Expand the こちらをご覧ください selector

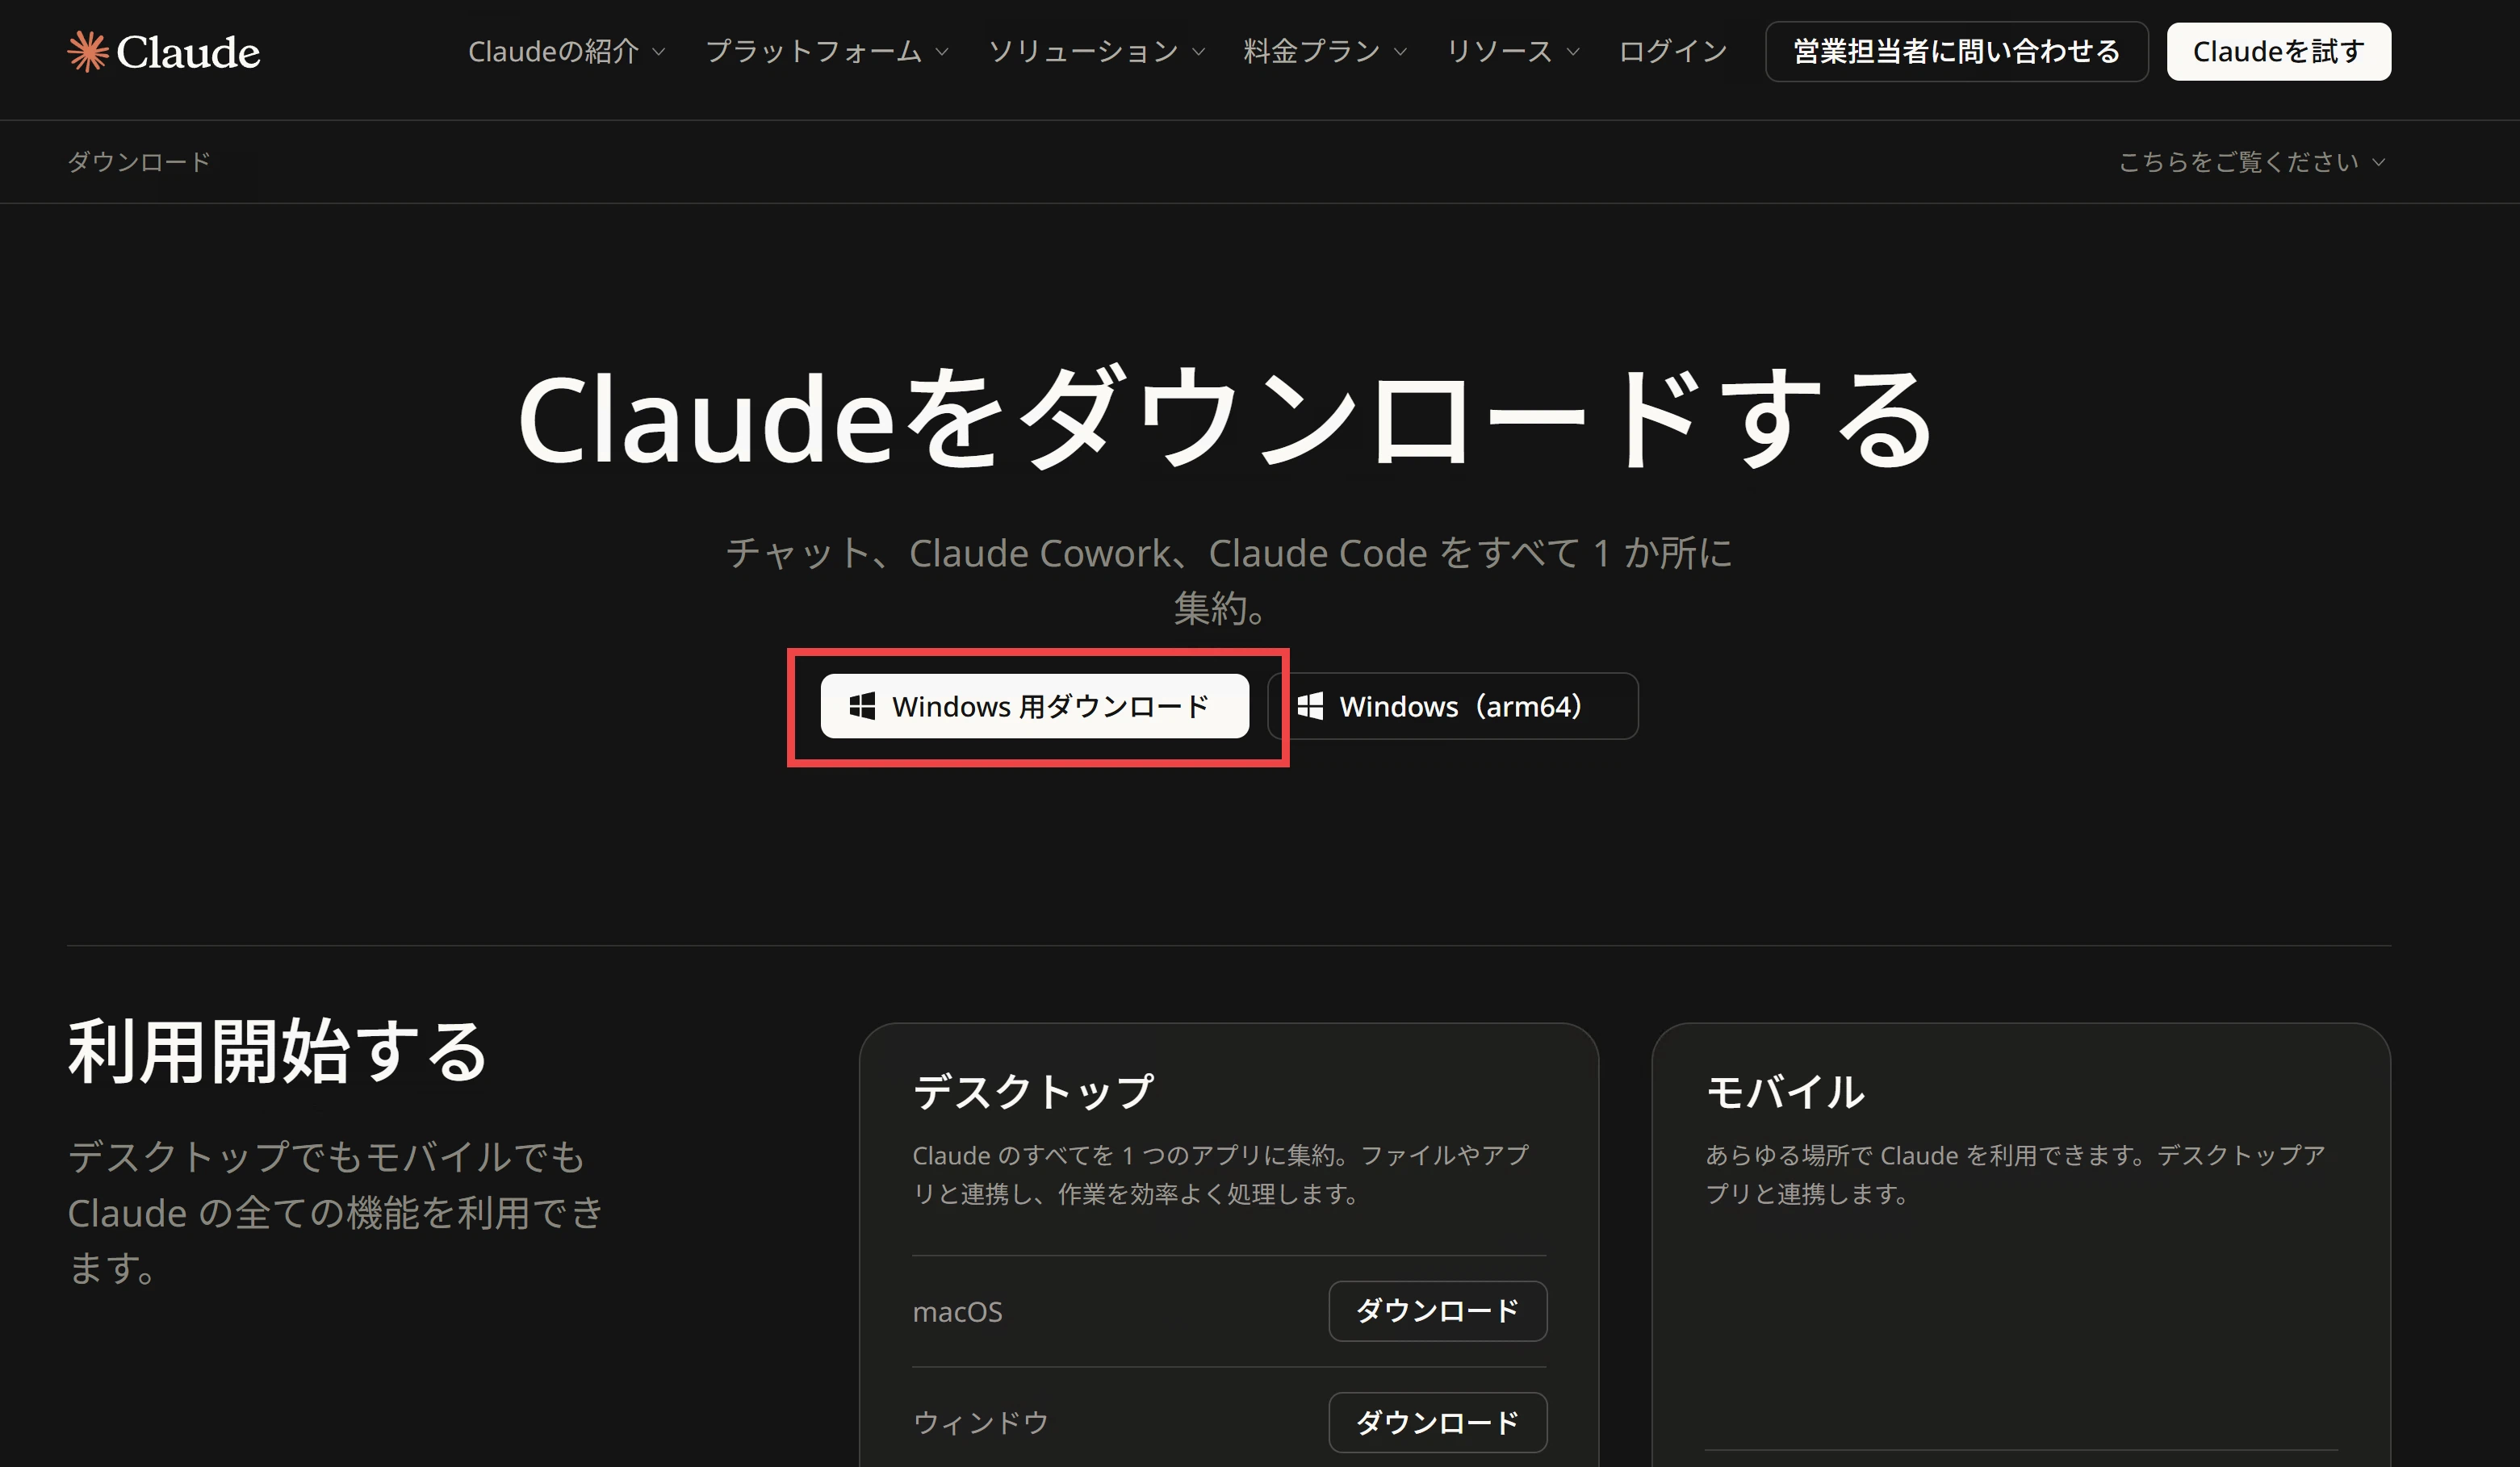click(x=2252, y=162)
